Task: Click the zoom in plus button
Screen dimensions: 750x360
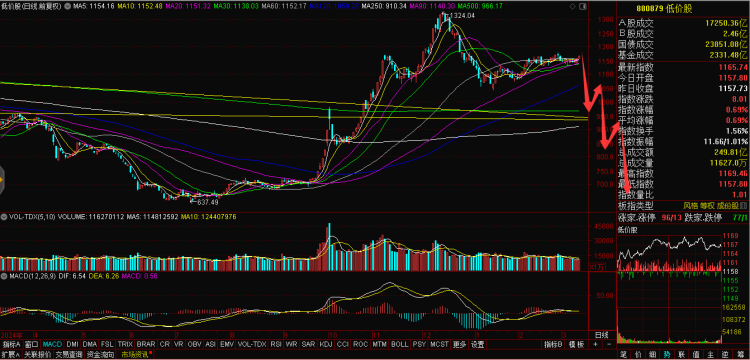Action: coord(595,344)
